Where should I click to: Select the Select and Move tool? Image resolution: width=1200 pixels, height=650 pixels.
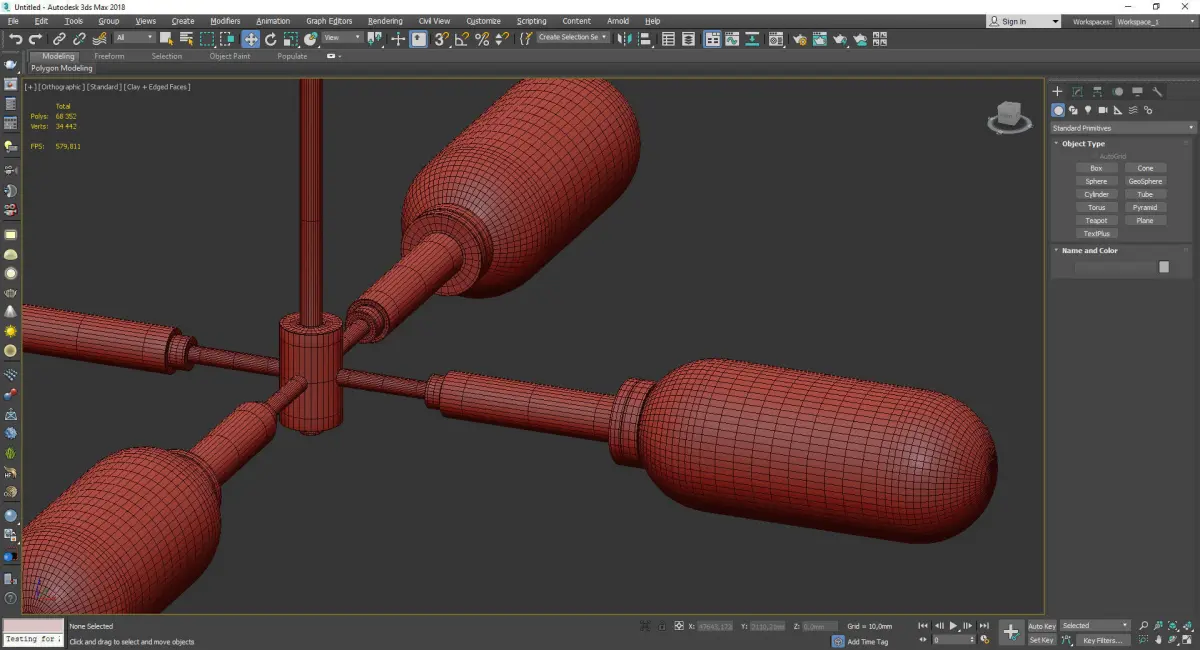point(250,39)
